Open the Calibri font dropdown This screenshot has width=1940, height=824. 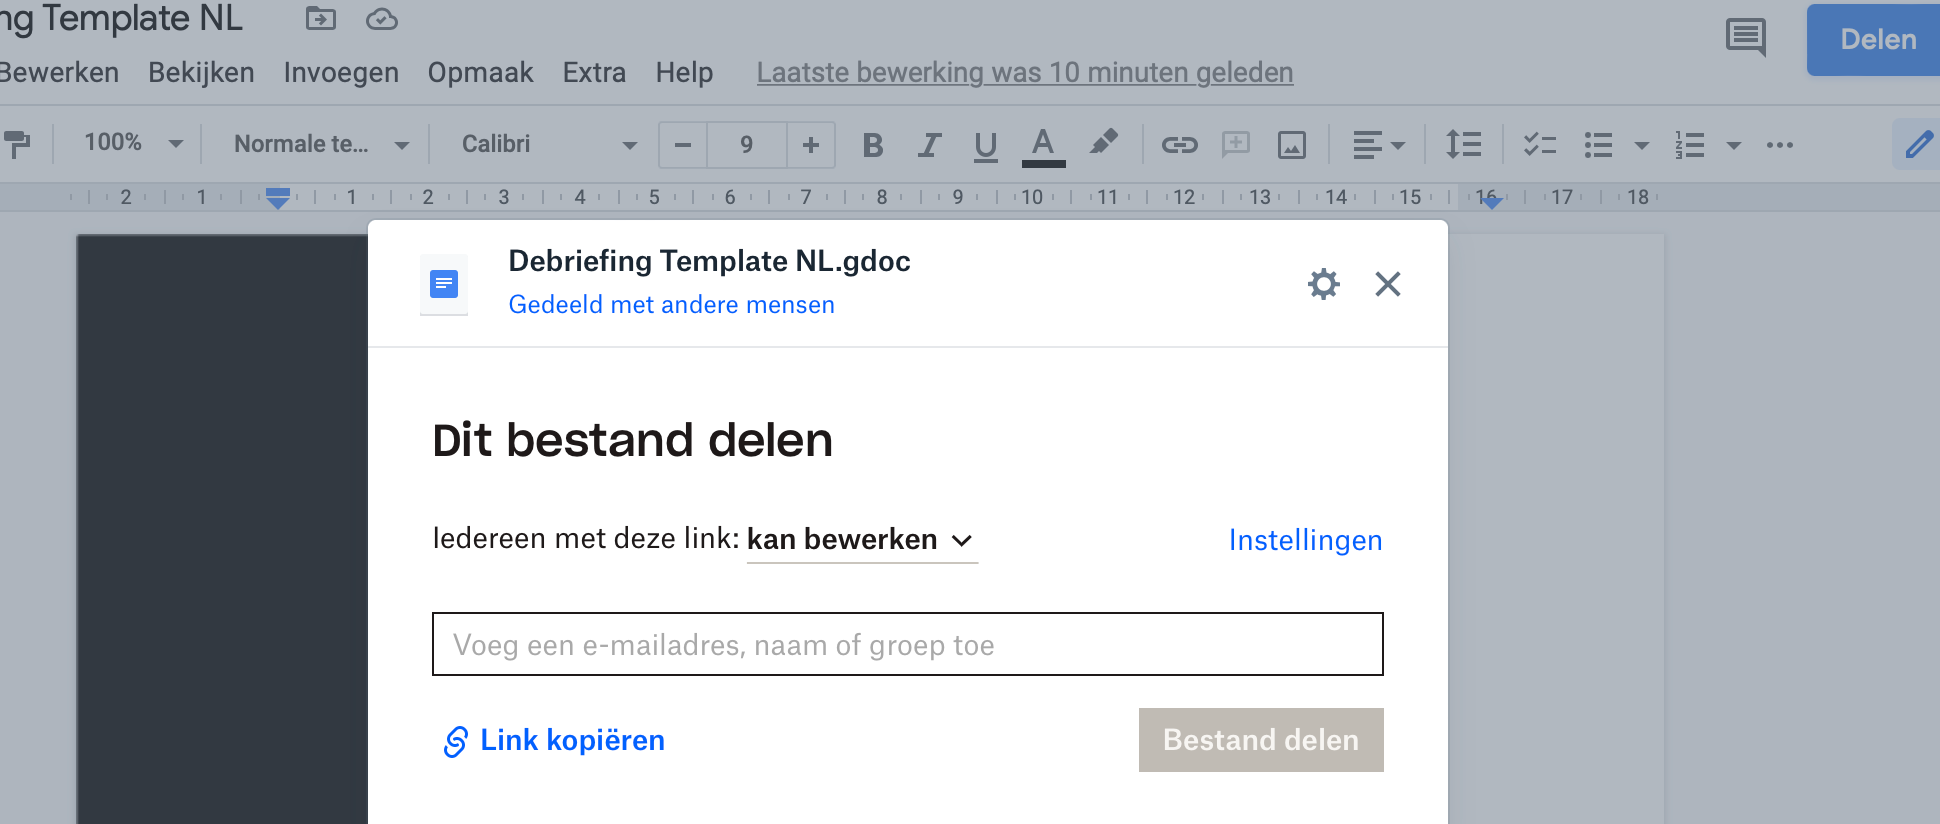(x=549, y=145)
